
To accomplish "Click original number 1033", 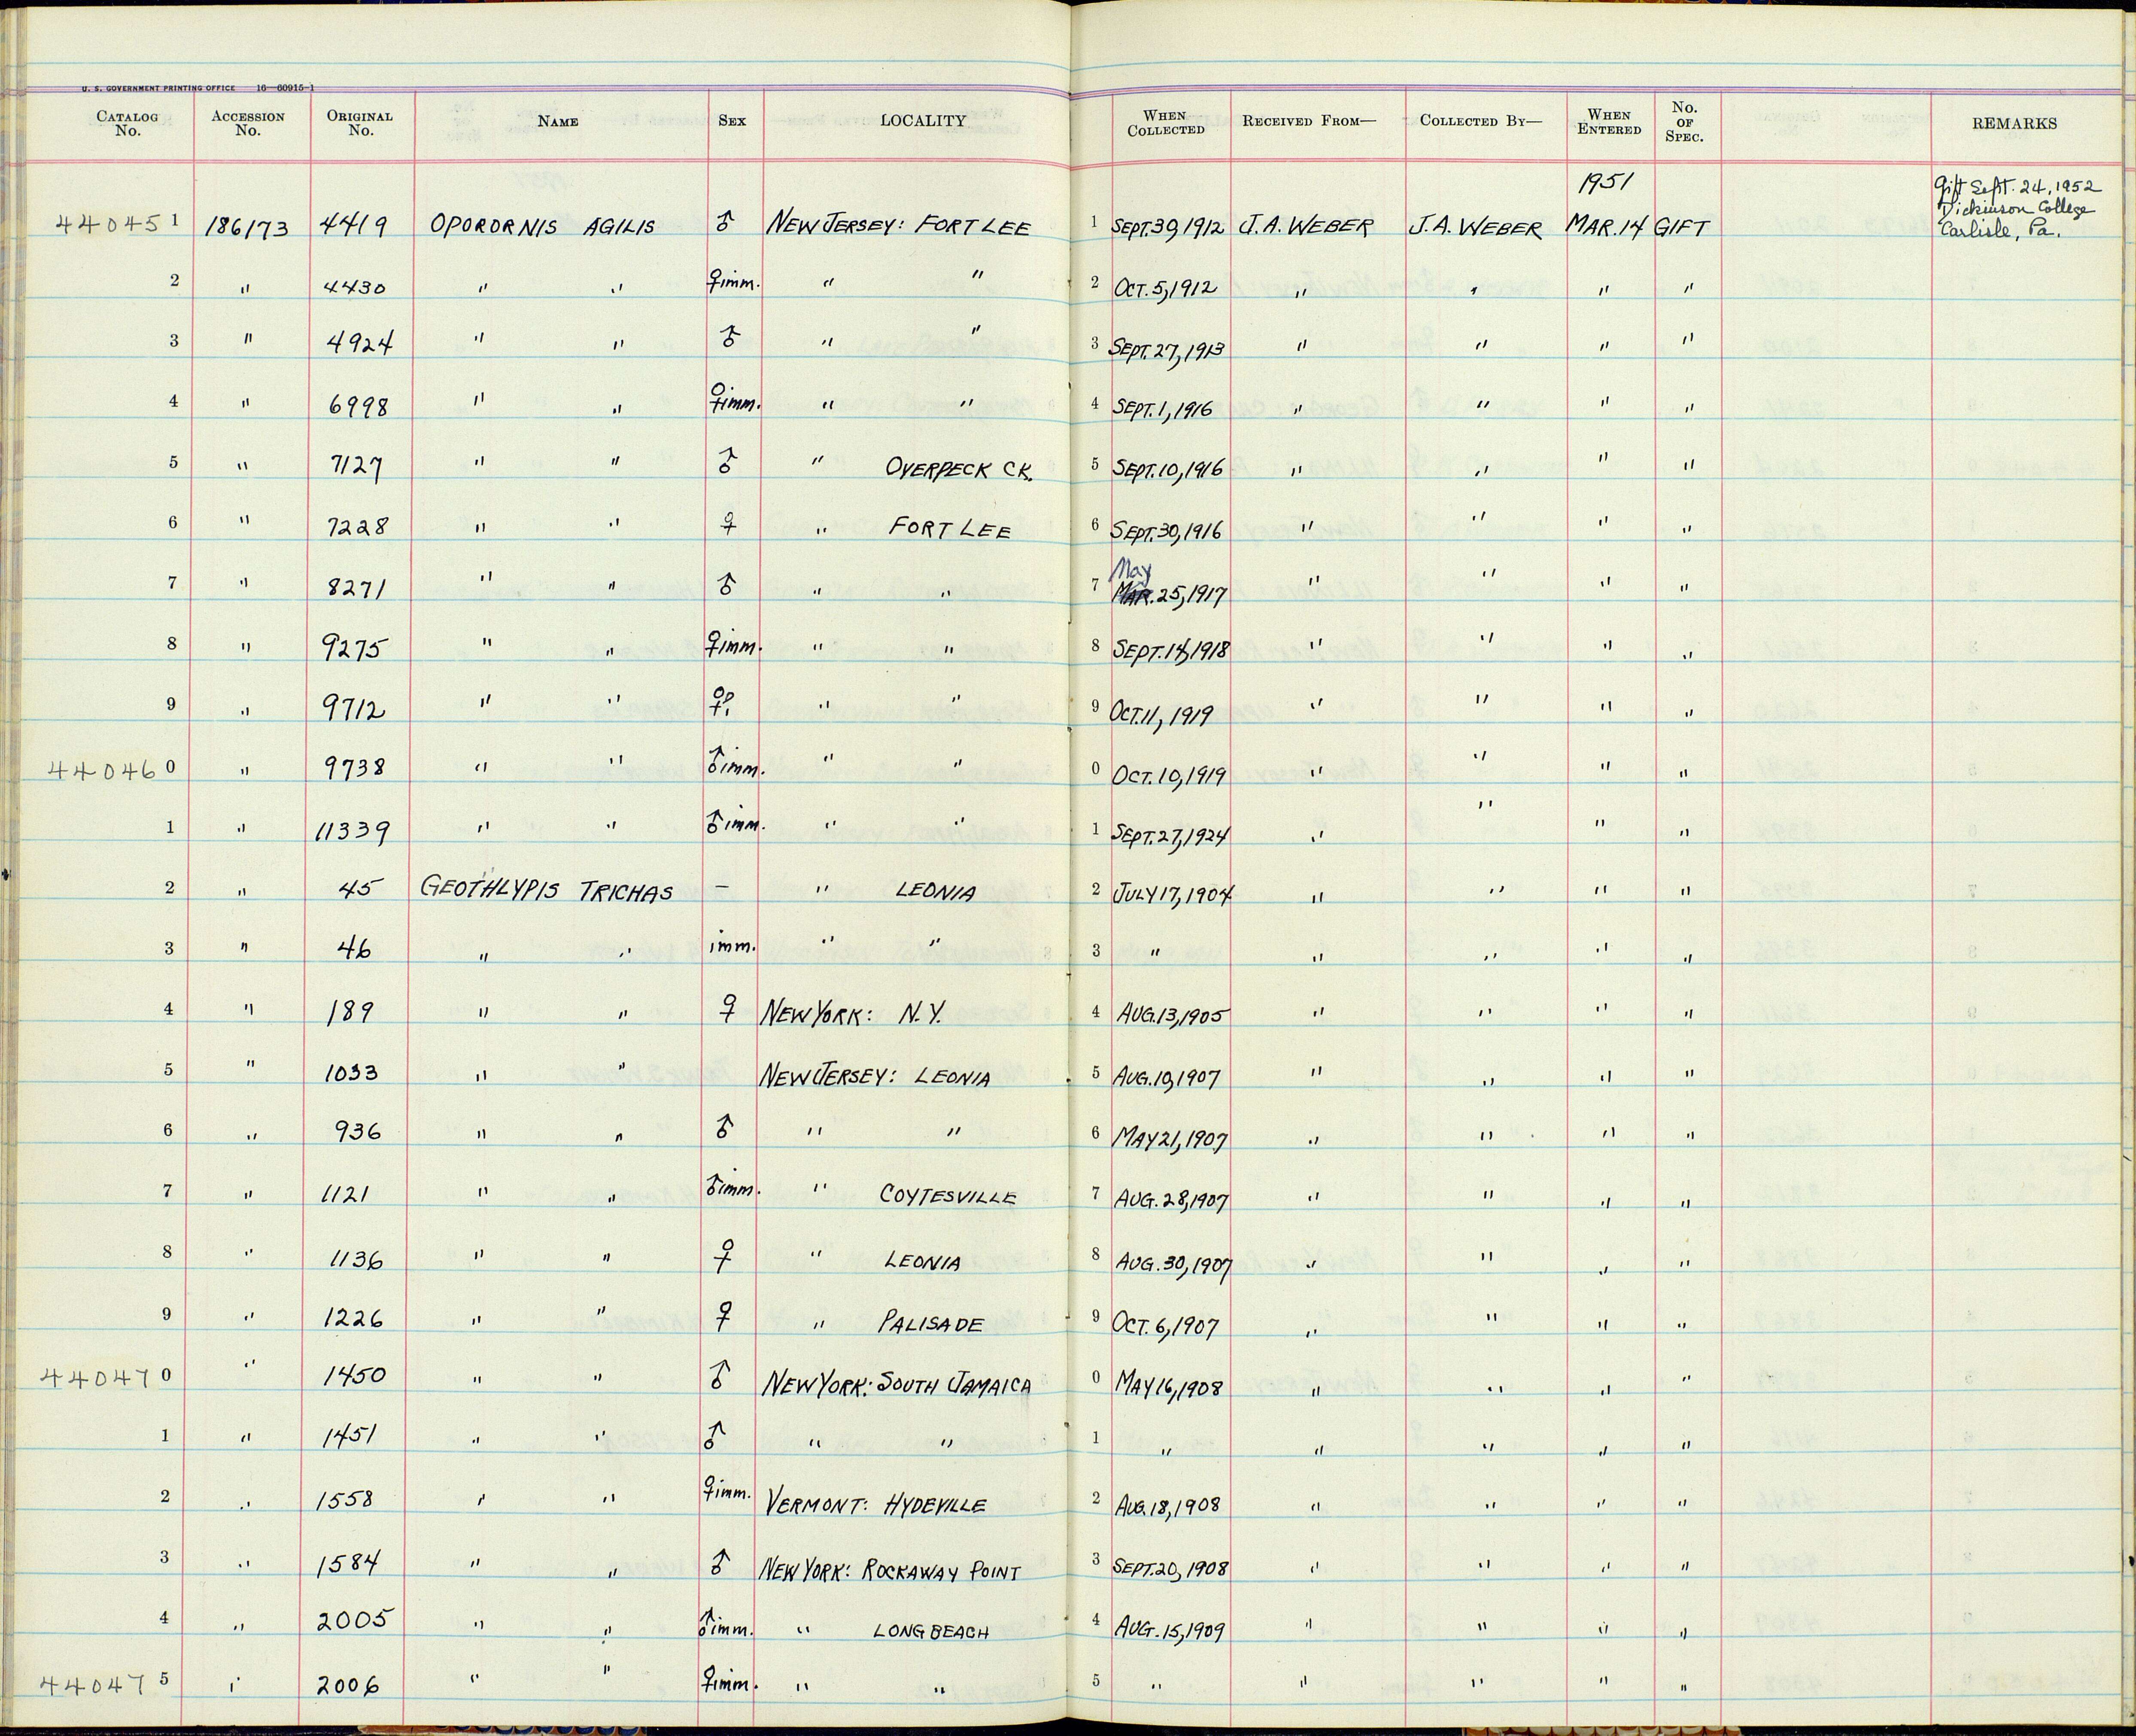I will [351, 1073].
